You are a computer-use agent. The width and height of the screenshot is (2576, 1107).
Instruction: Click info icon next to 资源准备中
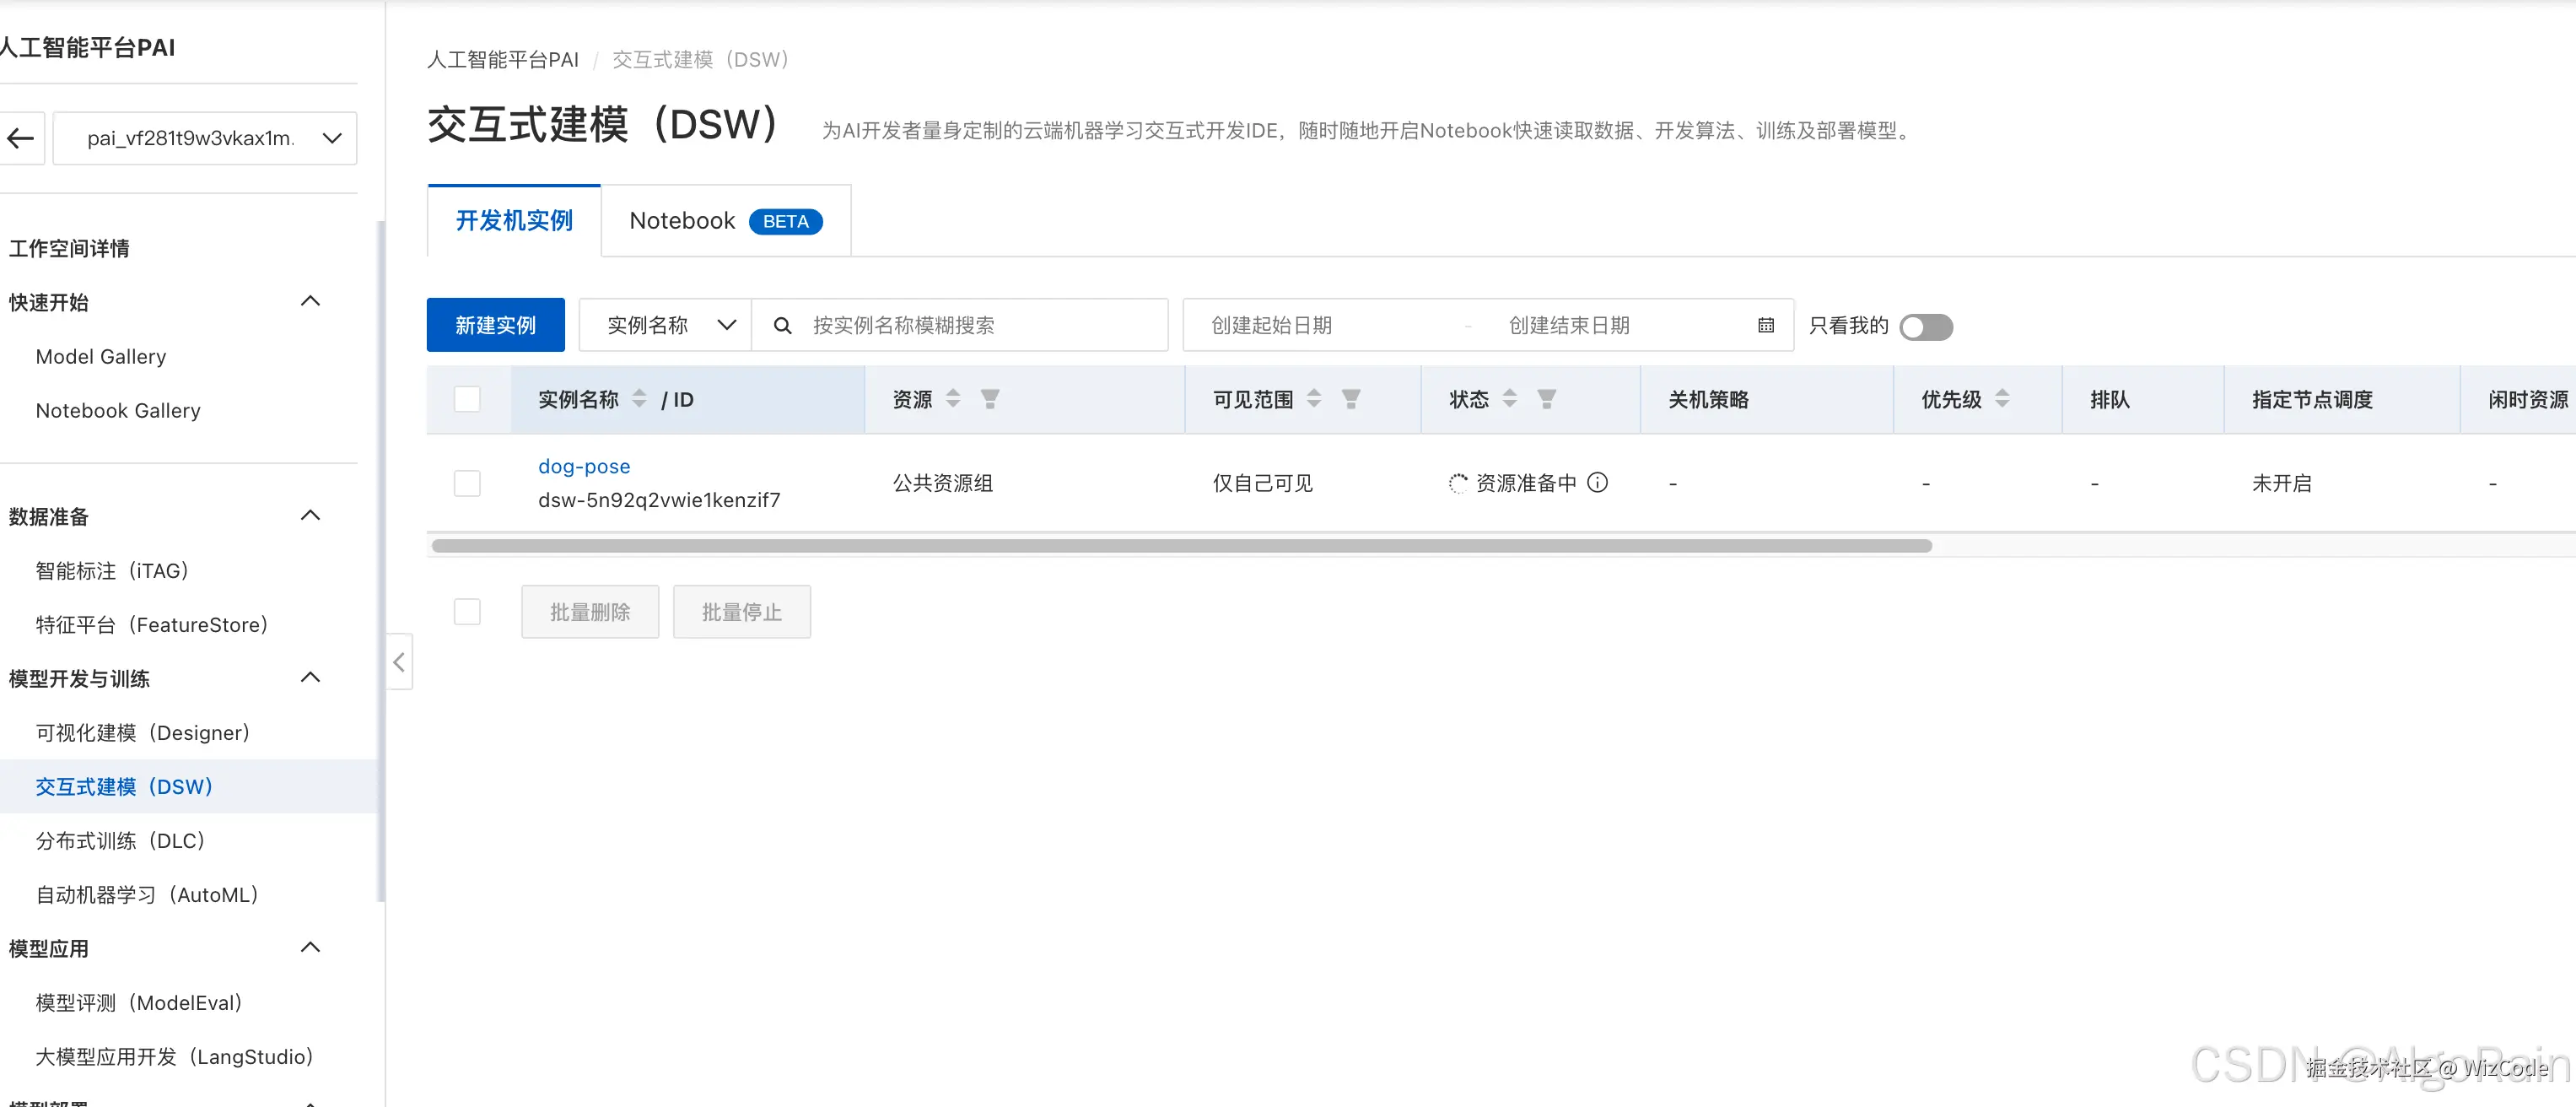(x=1598, y=482)
